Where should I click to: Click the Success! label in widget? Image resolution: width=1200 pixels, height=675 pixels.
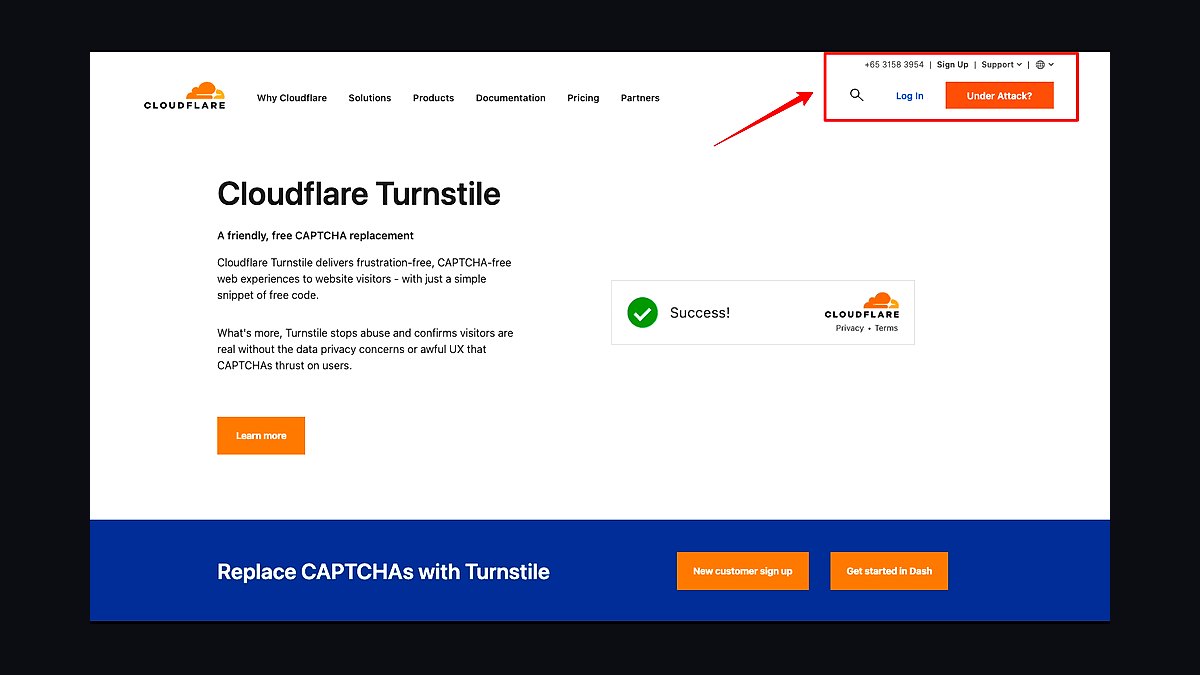[x=700, y=313]
